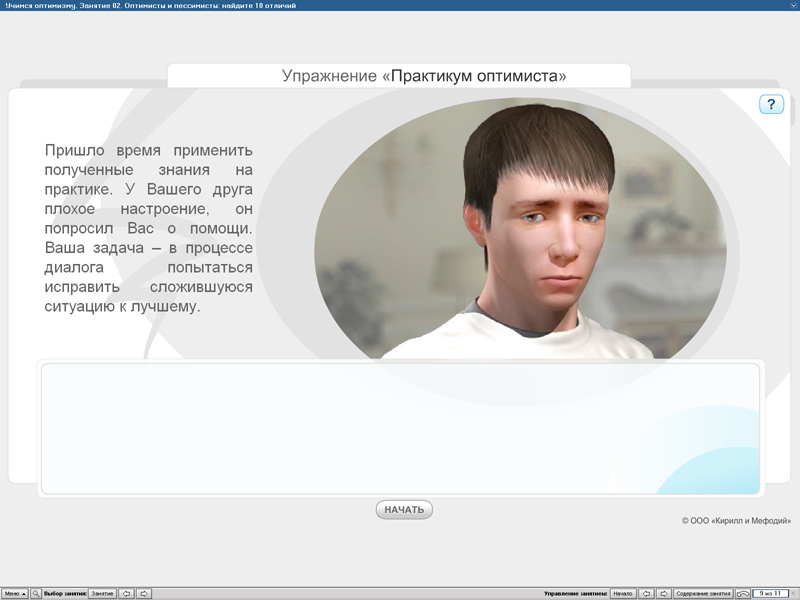This screenshot has height=600, width=800.
Task: Open the help question mark icon
Action: [x=770, y=103]
